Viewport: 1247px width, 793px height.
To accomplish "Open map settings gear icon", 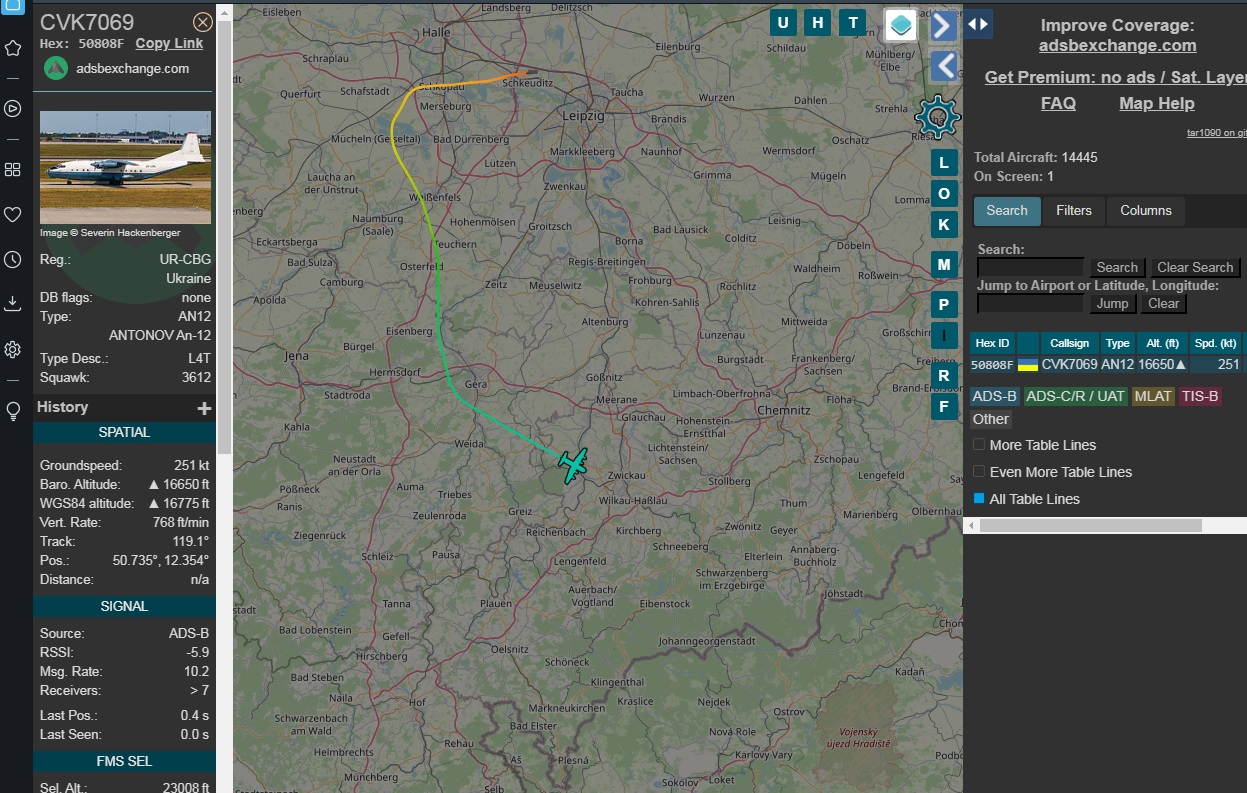I will [937, 118].
